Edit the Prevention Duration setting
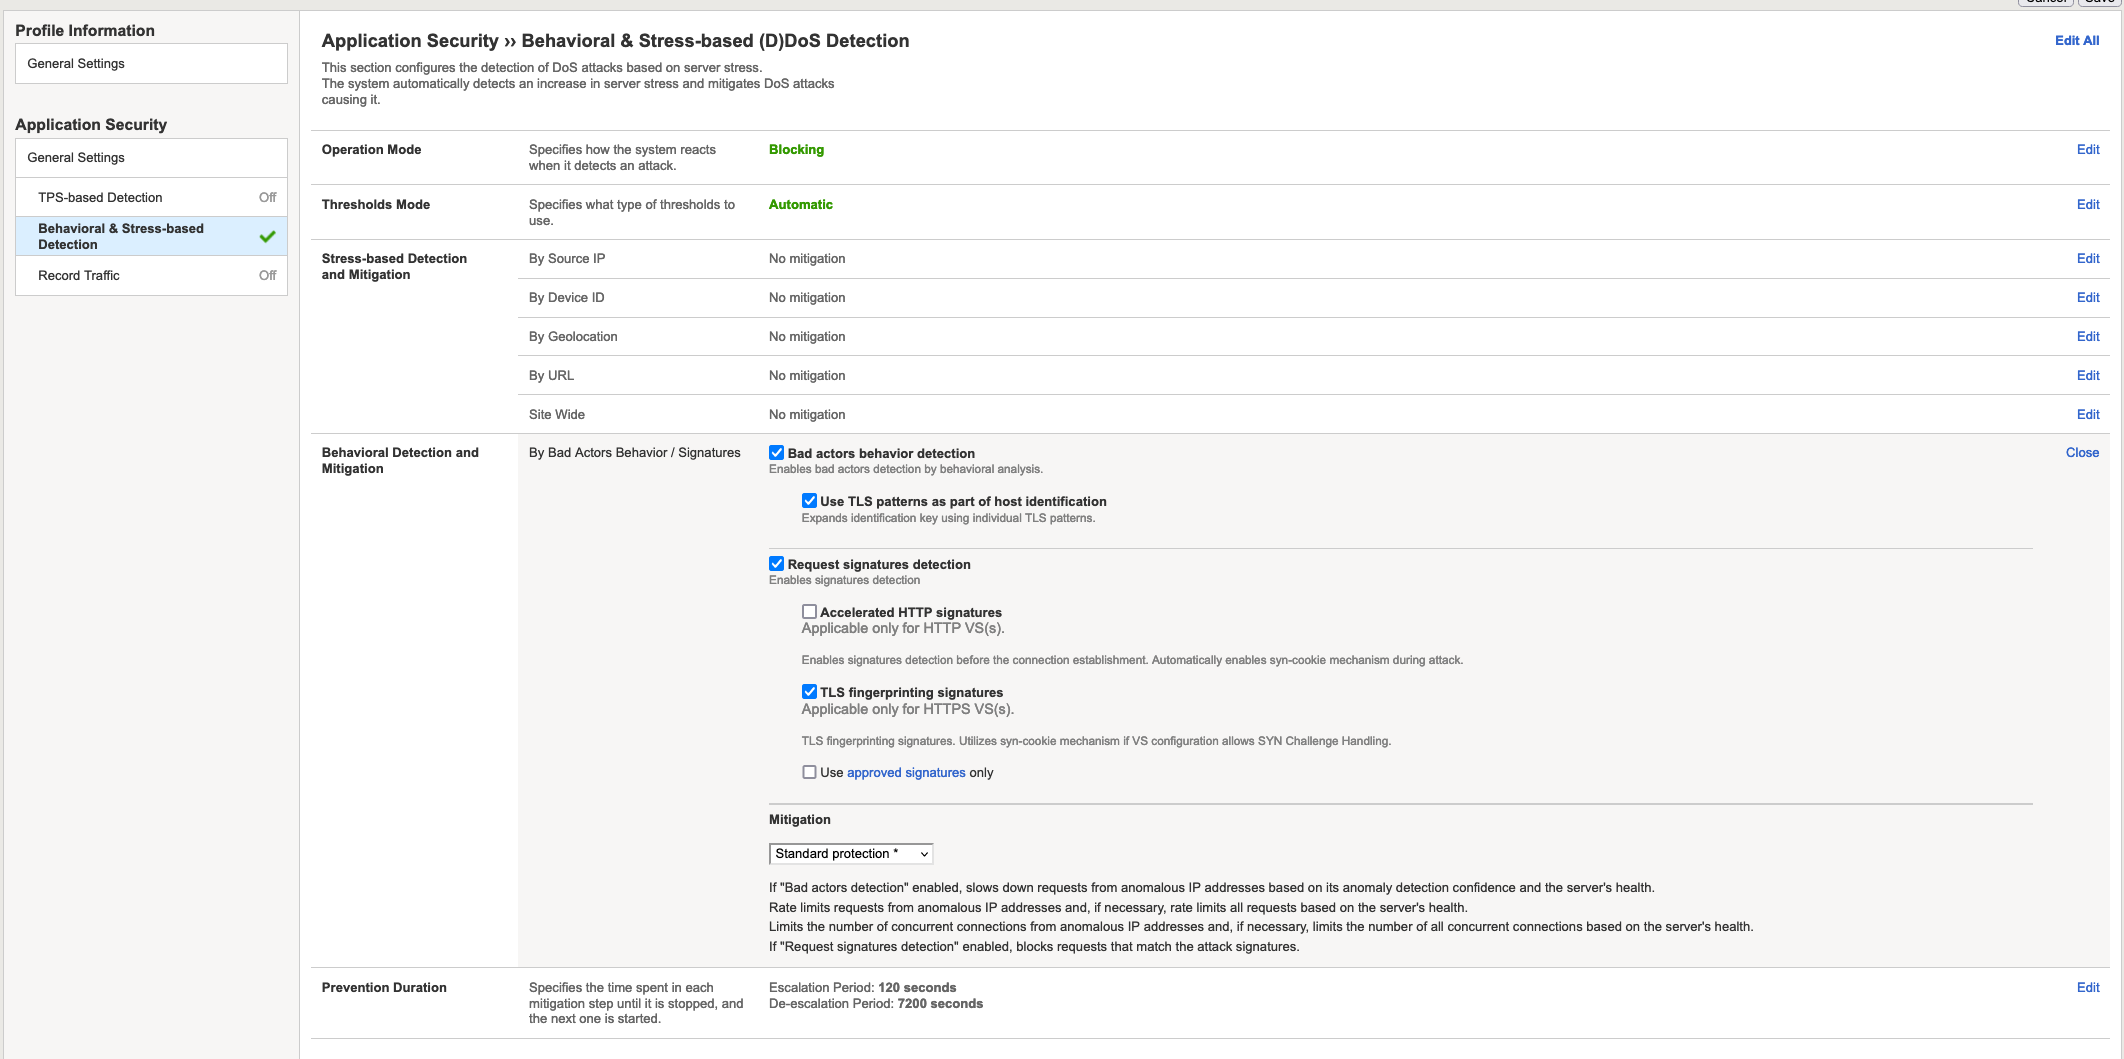The height and width of the screenshot is (1059, 2124). (x=2087, y=988)
